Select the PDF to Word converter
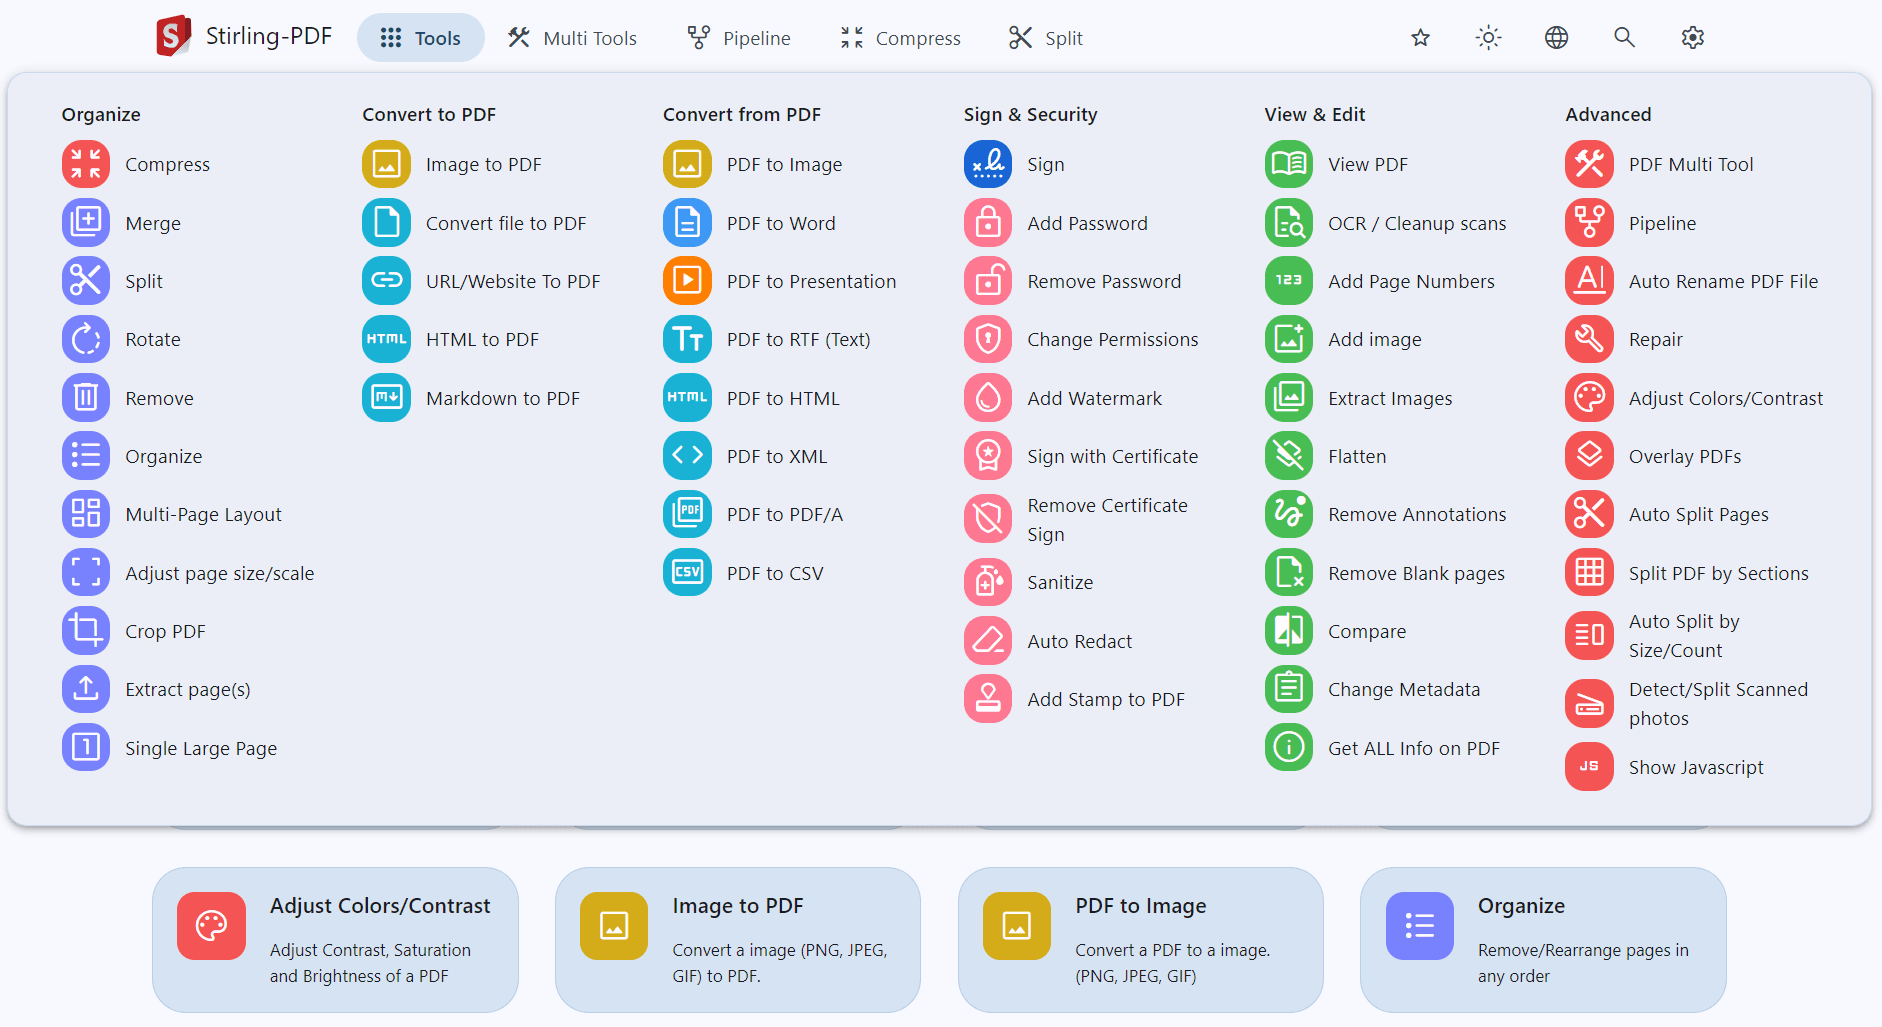The image size is (1882, 1027). 781,223
